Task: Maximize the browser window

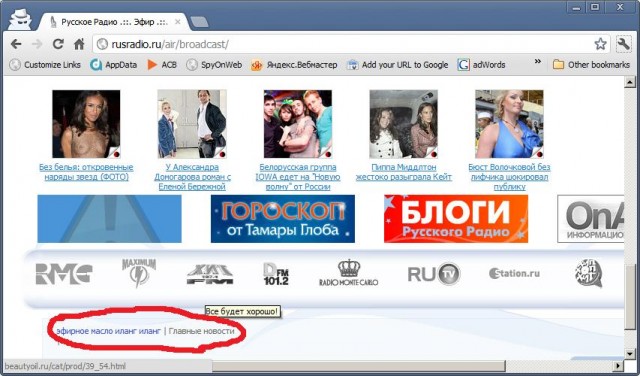Action: click(596, 6)
